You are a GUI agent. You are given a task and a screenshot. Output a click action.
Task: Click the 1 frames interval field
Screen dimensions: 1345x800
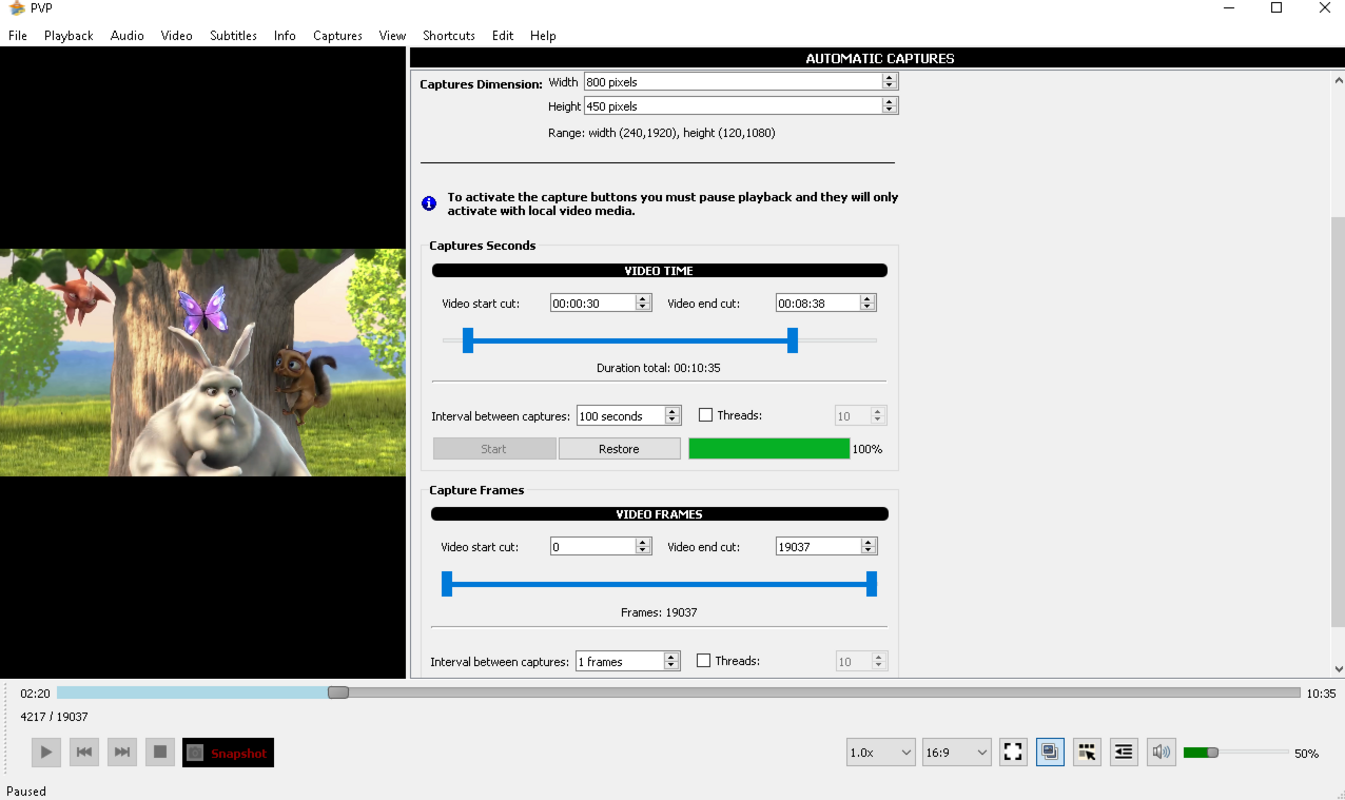pyautogui.click(x=620, y=661)
